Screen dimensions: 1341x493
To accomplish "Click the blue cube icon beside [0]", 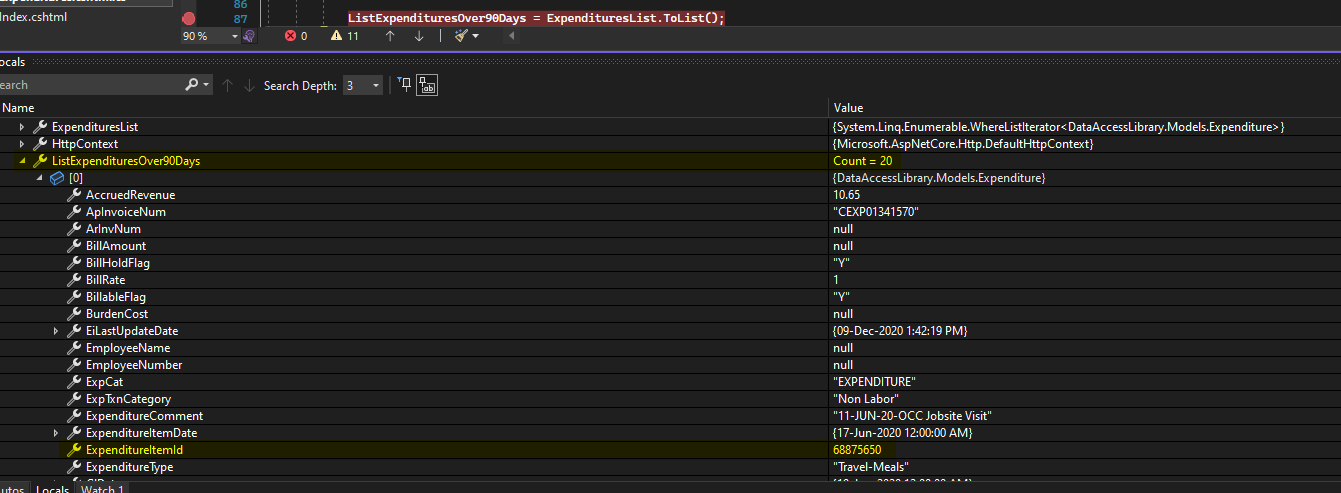I will coord(57,178).
